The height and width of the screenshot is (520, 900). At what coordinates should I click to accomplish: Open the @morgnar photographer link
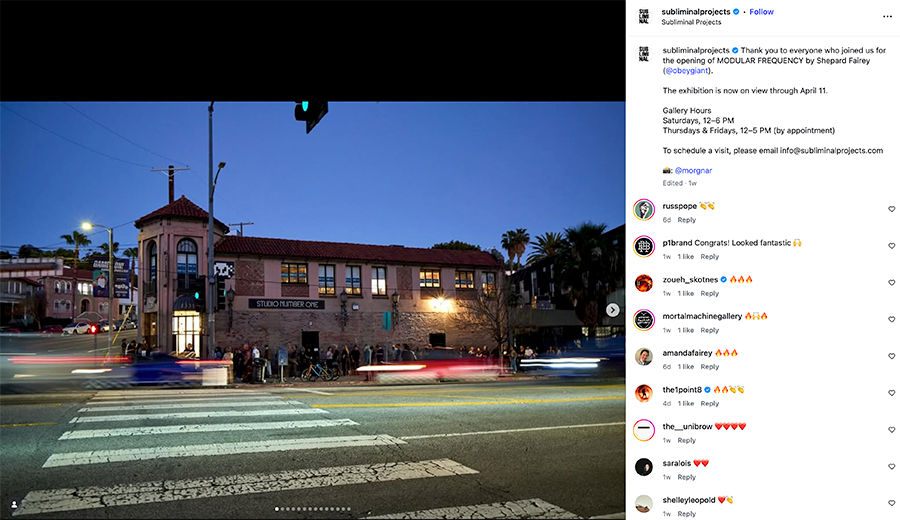click(x=693, y=170)
